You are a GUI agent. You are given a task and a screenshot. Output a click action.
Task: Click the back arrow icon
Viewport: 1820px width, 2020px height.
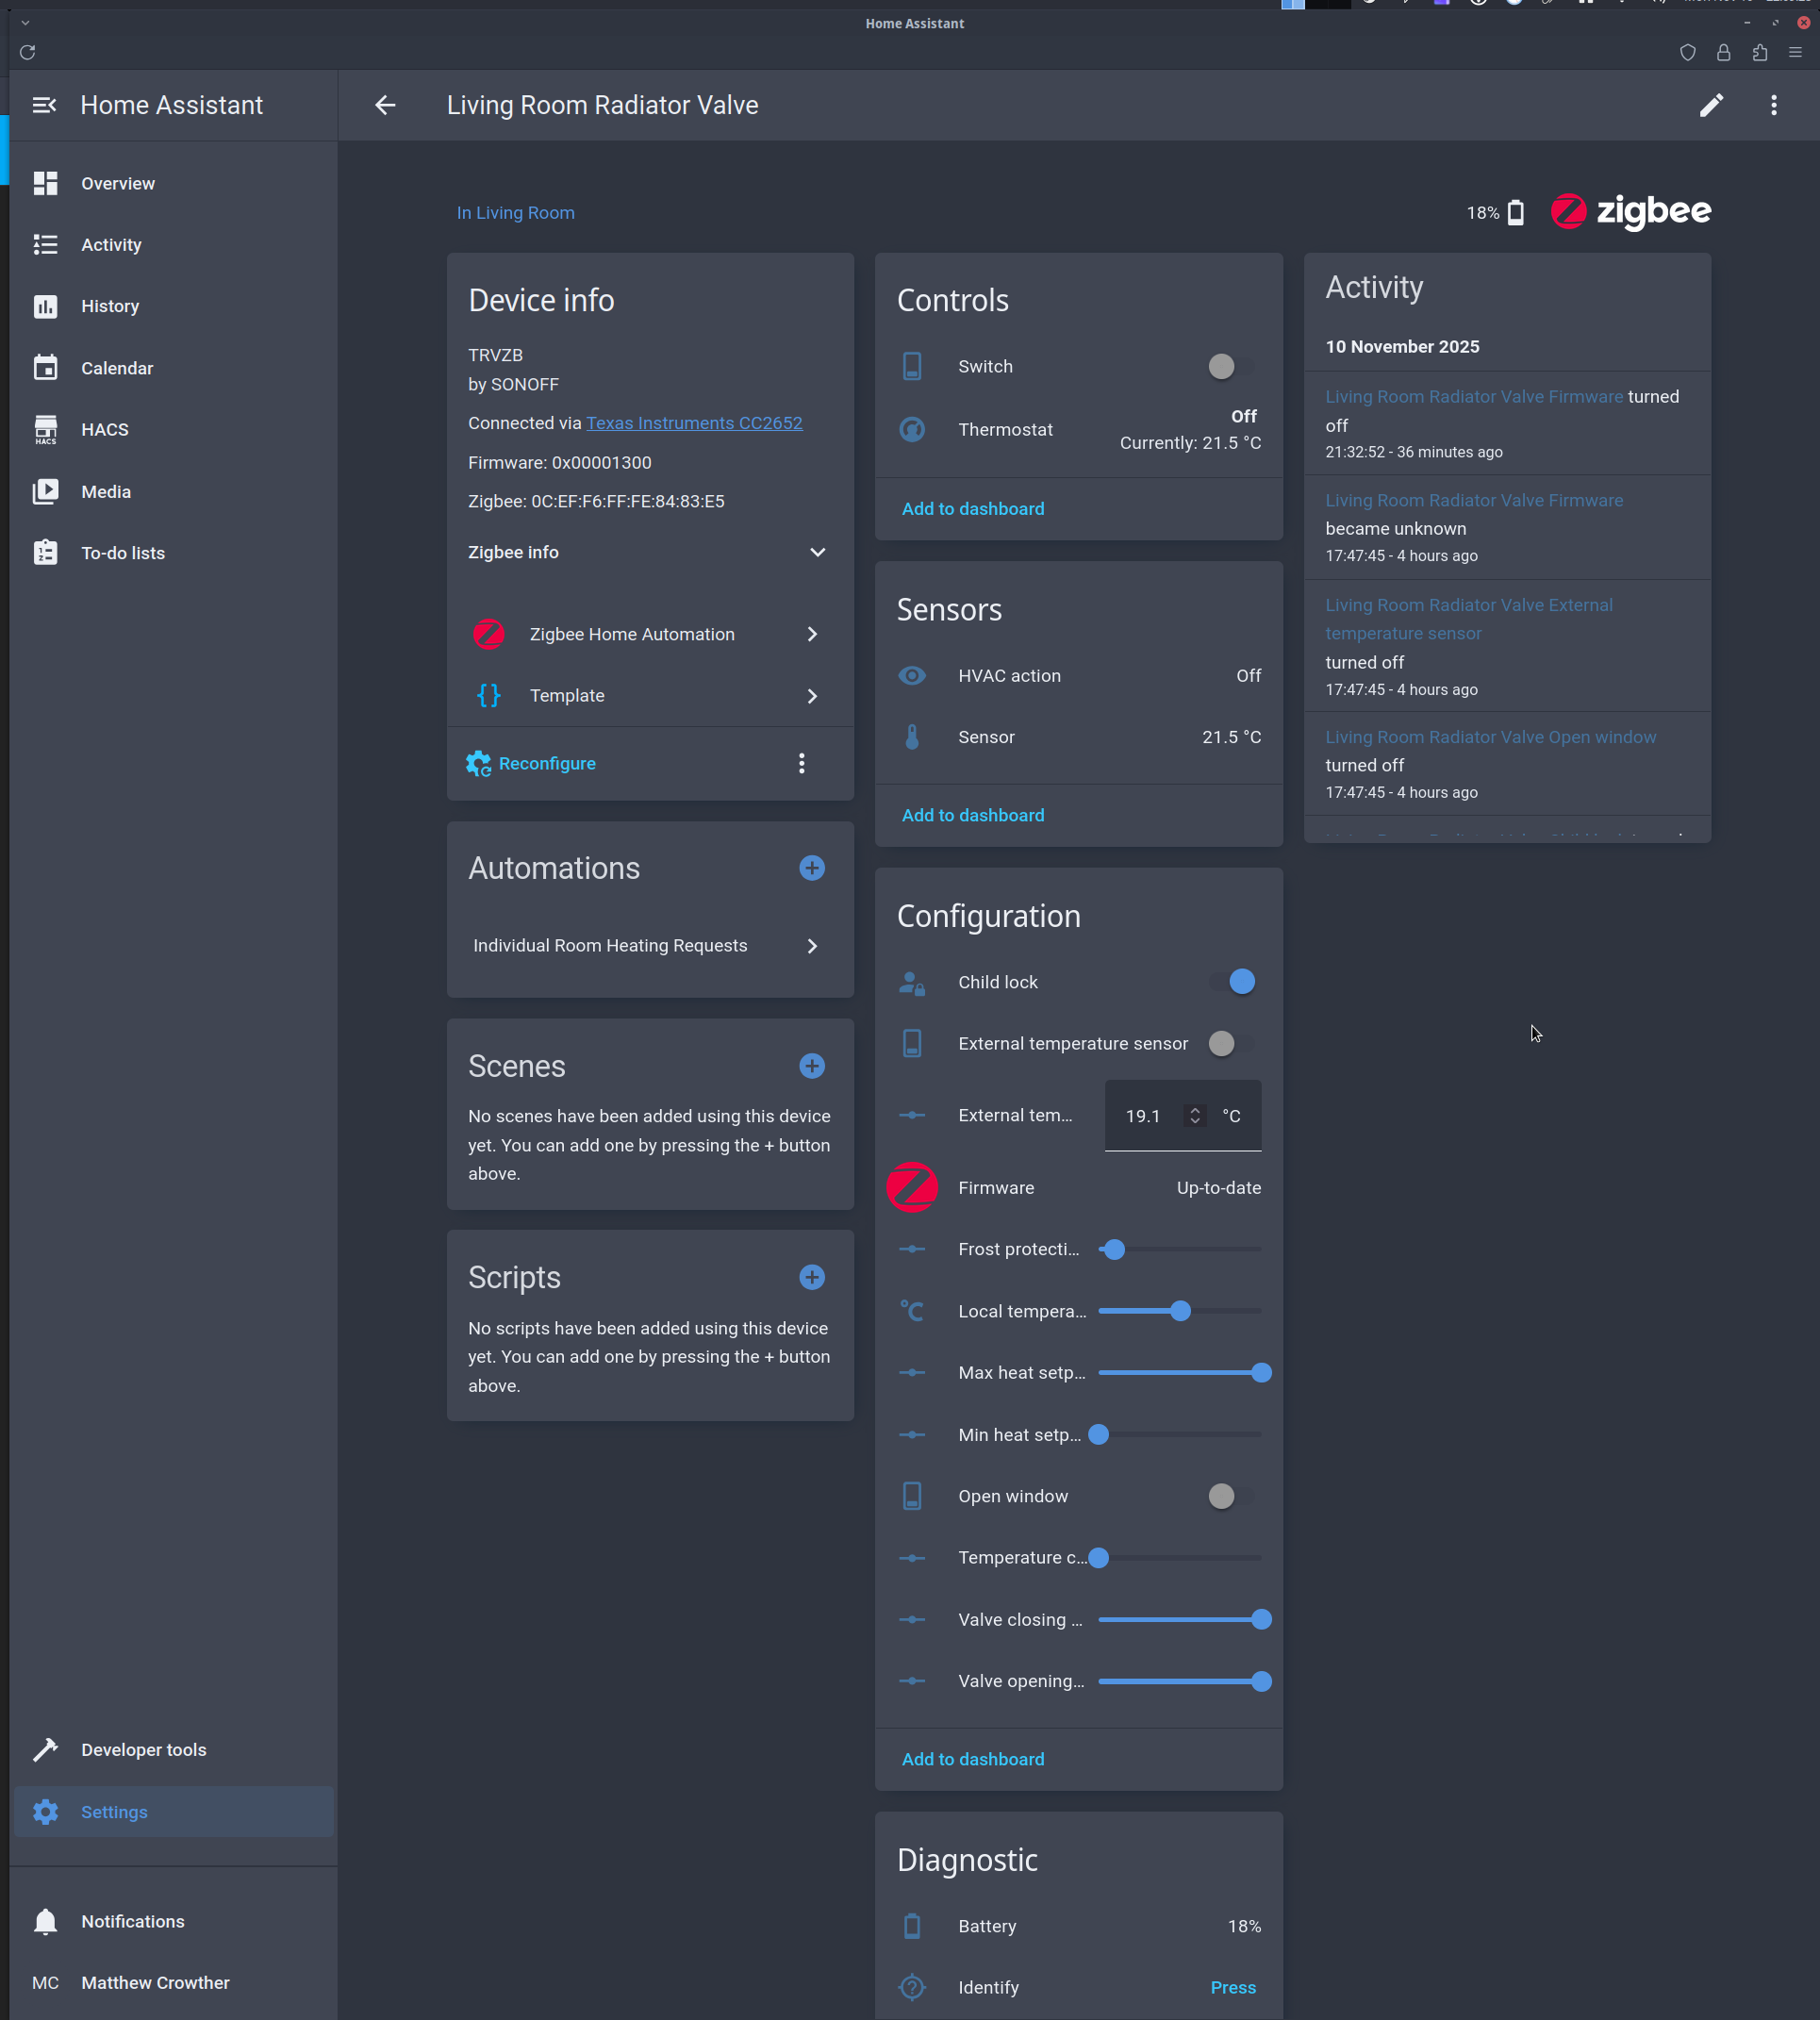[x=385, y=105]
